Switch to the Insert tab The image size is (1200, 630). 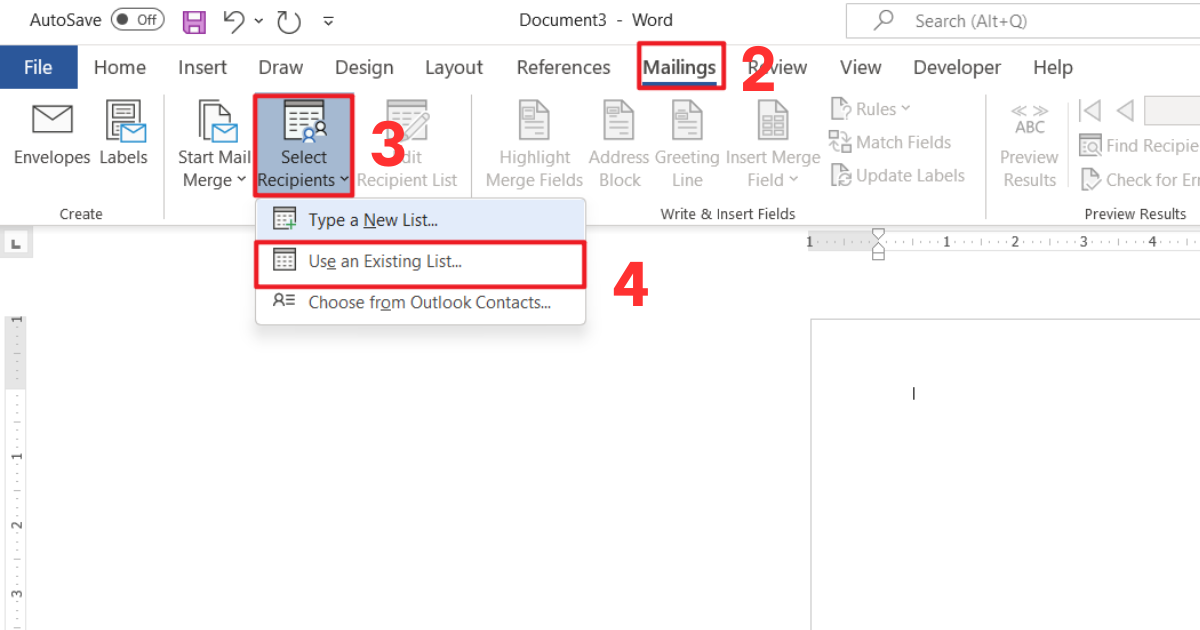[x=202, y=67]
